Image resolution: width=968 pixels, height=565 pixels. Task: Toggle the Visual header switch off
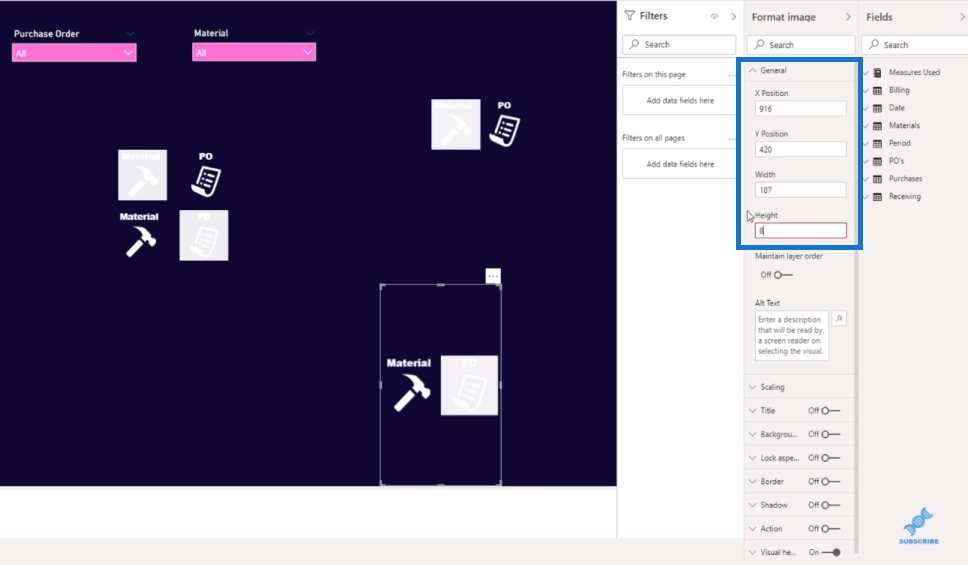[832, 552]
